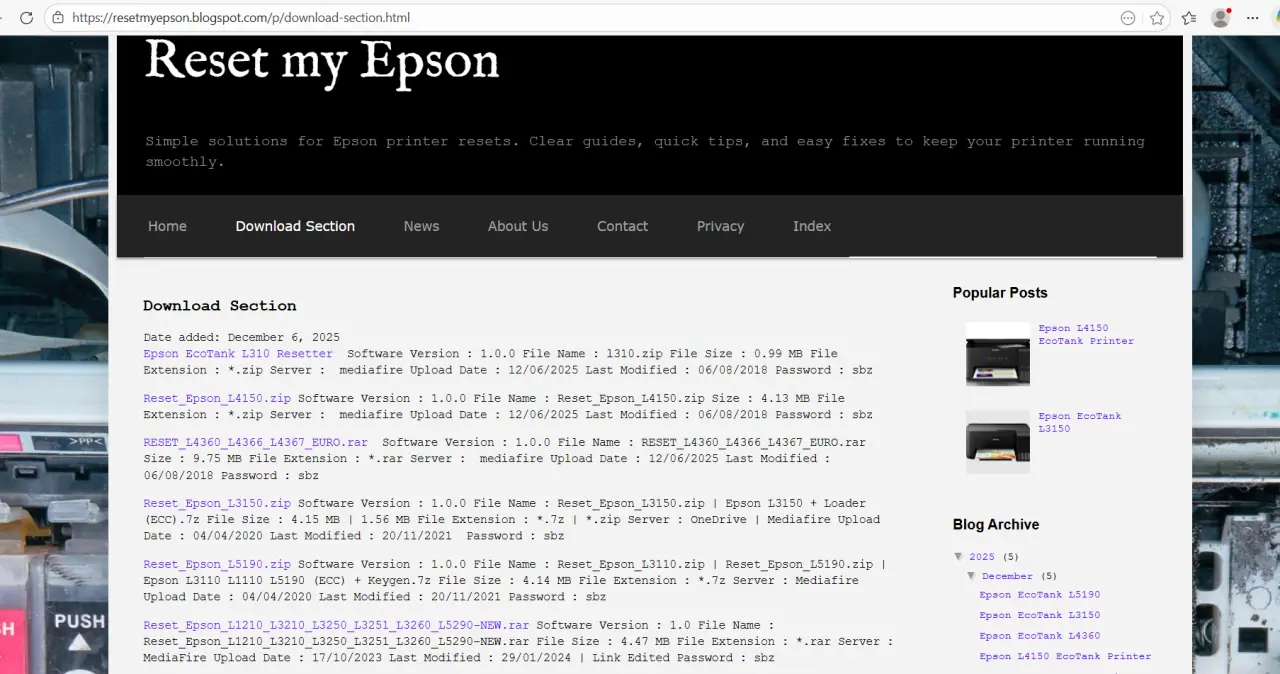This screenshot has height=674, width=1280.
Task: Open archive post Epson EcoTank L3150
Action: click(x=1040, y=615)
